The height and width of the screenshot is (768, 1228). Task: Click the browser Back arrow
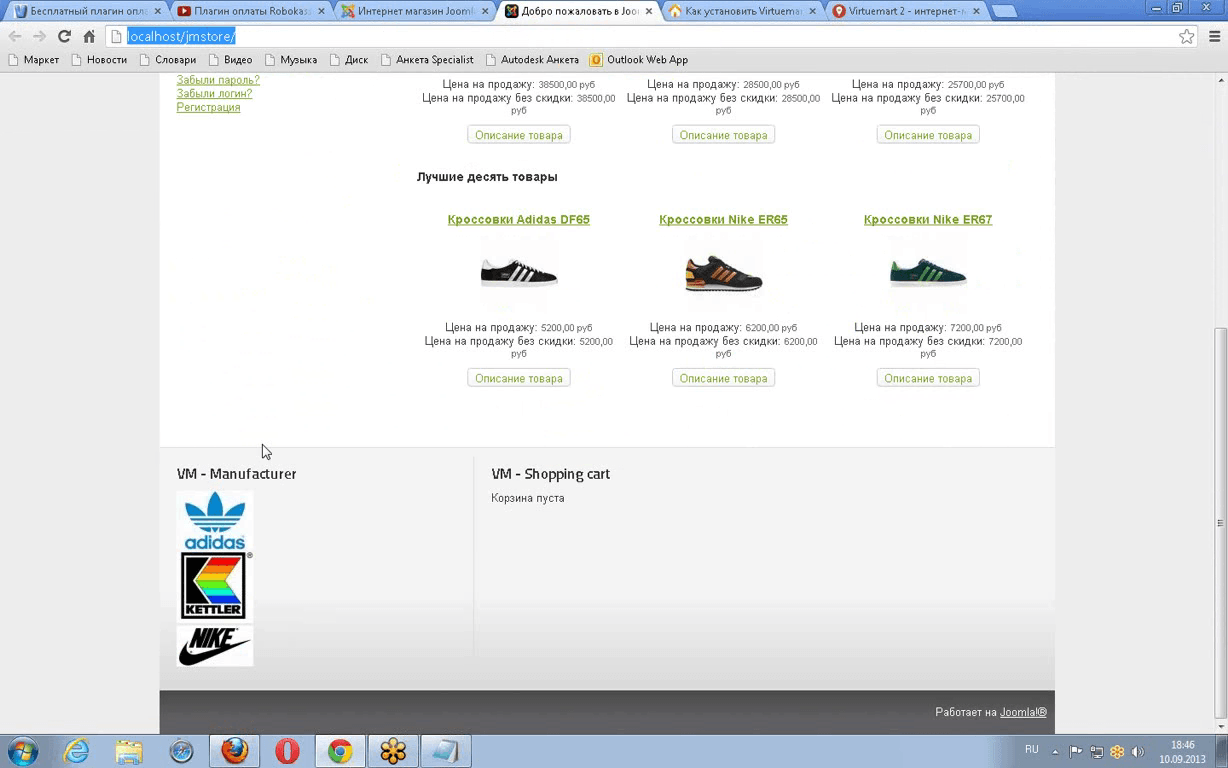click(15, 36)
